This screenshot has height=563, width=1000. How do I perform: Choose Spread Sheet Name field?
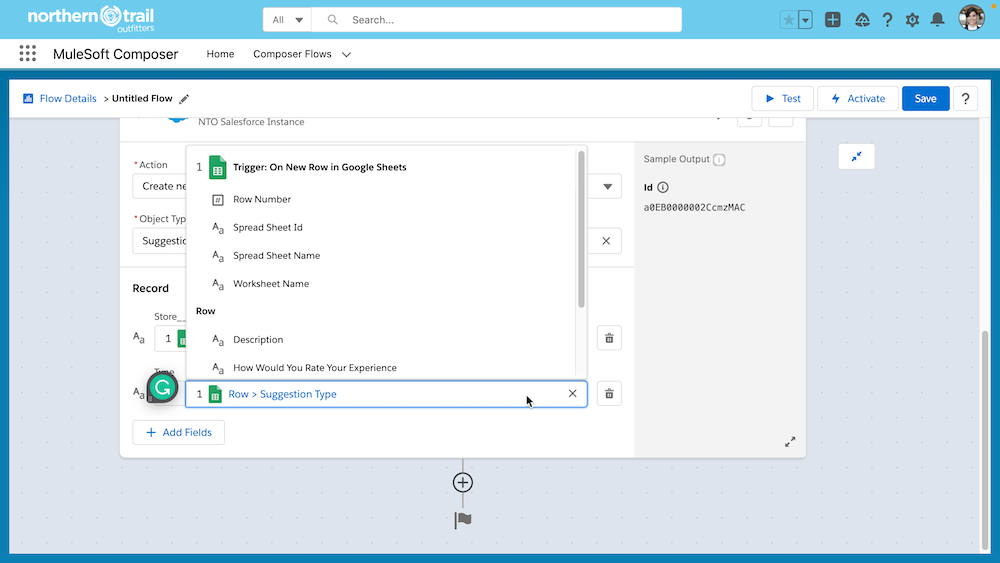(276, 256)
